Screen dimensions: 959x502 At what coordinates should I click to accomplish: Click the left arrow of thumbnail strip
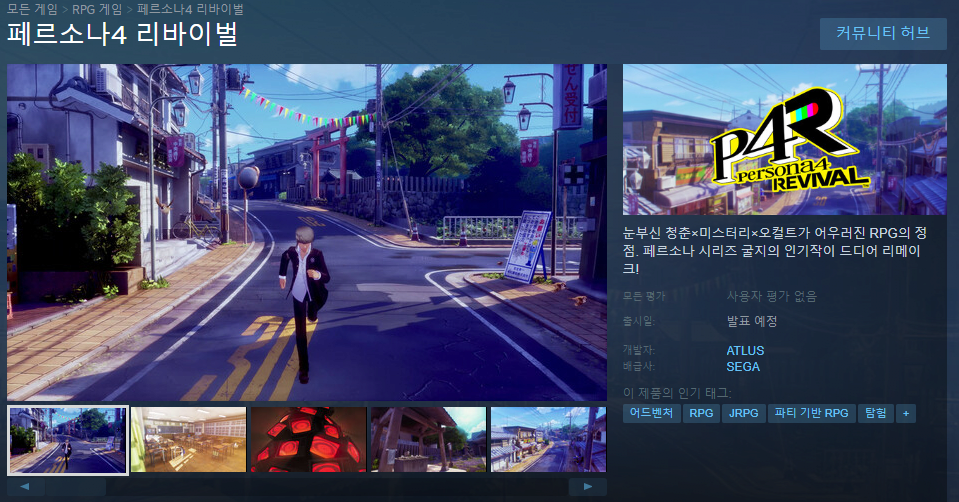point(25,487)
